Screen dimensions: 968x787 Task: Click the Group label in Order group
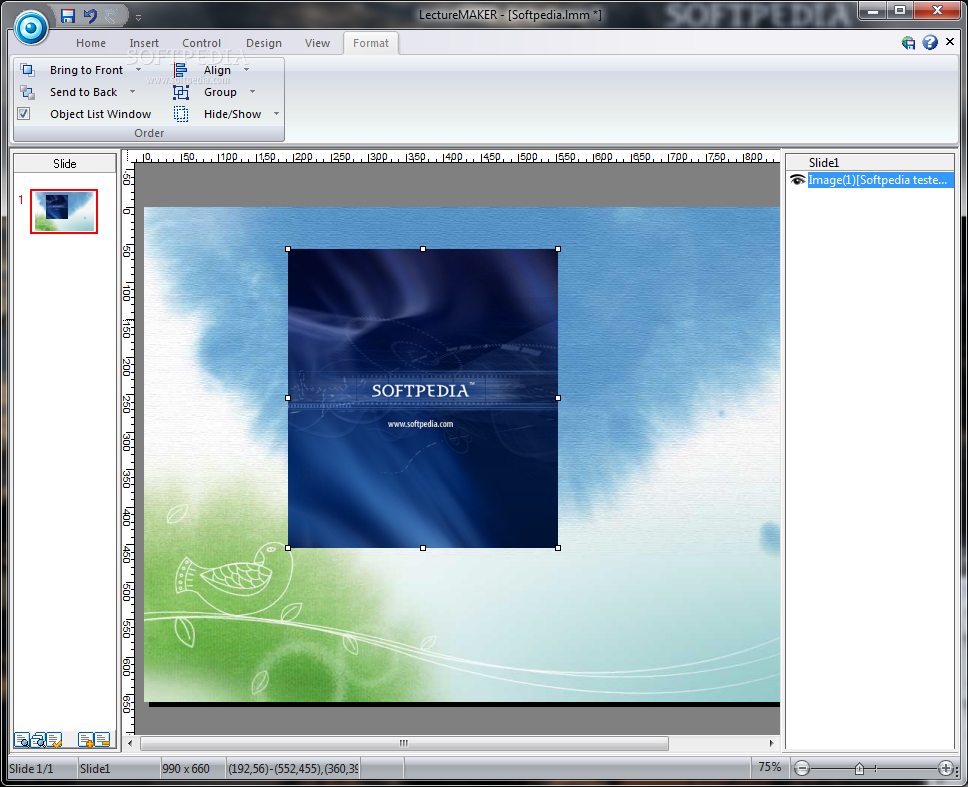(x=220, y=93)
